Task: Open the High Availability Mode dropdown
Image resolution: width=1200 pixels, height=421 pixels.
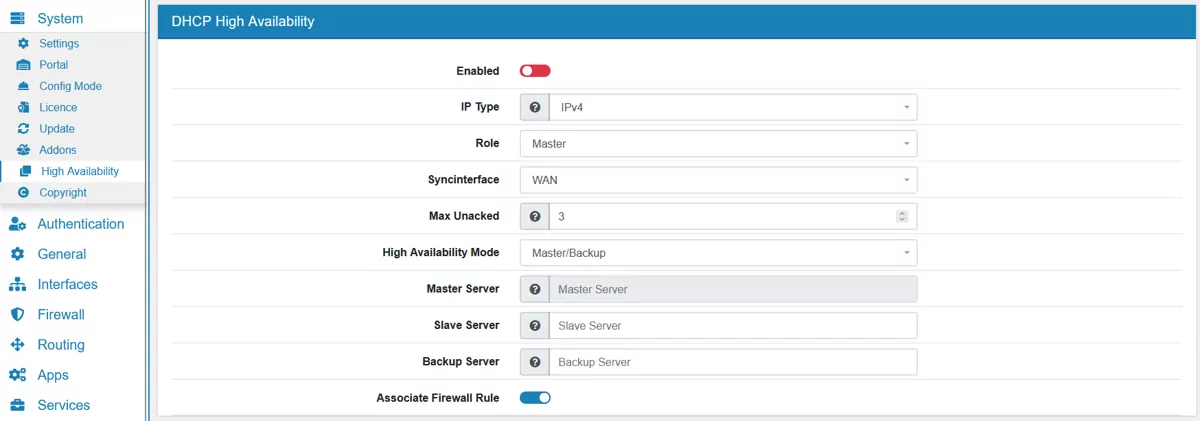Action: [718, 253]
